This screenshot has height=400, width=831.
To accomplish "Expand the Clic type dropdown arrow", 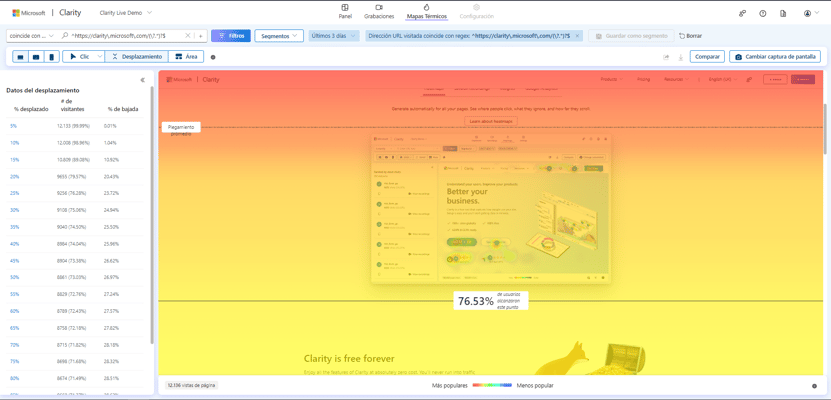I will click(x=100, y=57).
